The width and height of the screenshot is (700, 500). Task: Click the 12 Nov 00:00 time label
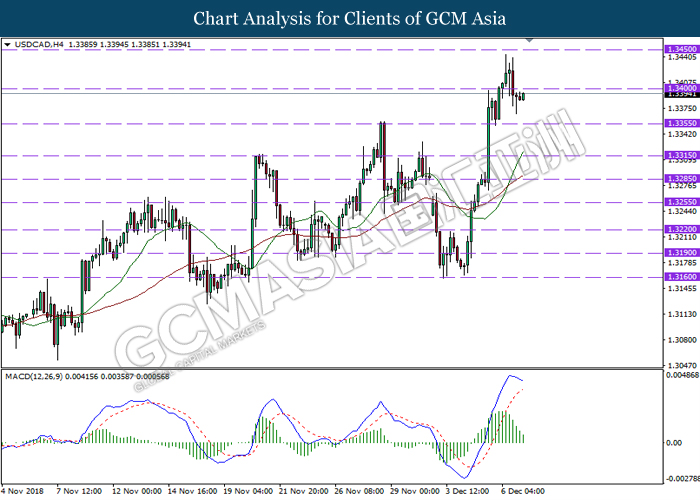[x=137, y=491]
